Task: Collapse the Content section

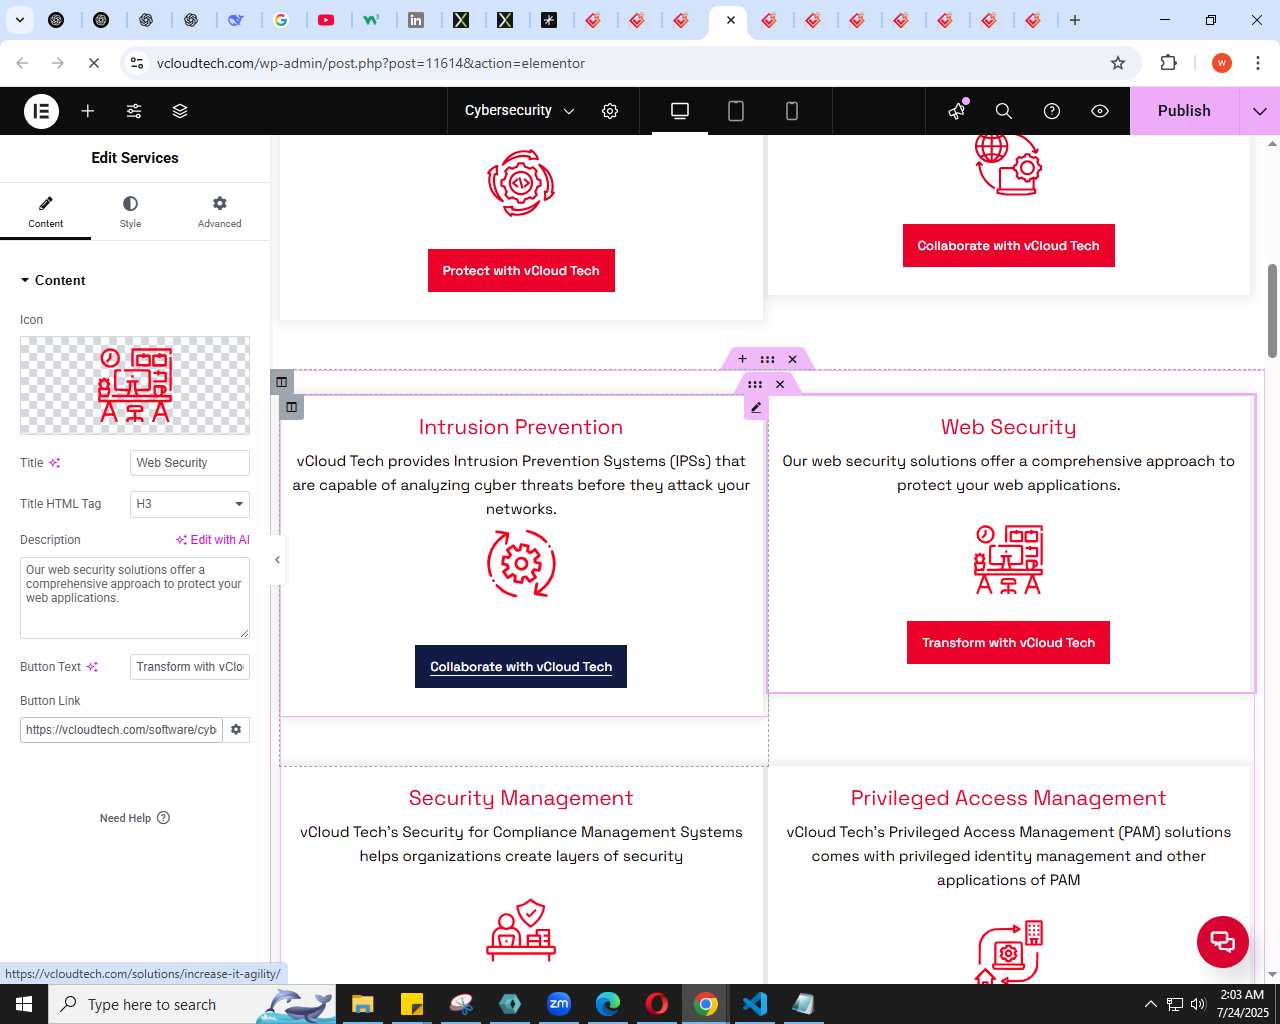Action: [53, 280]
